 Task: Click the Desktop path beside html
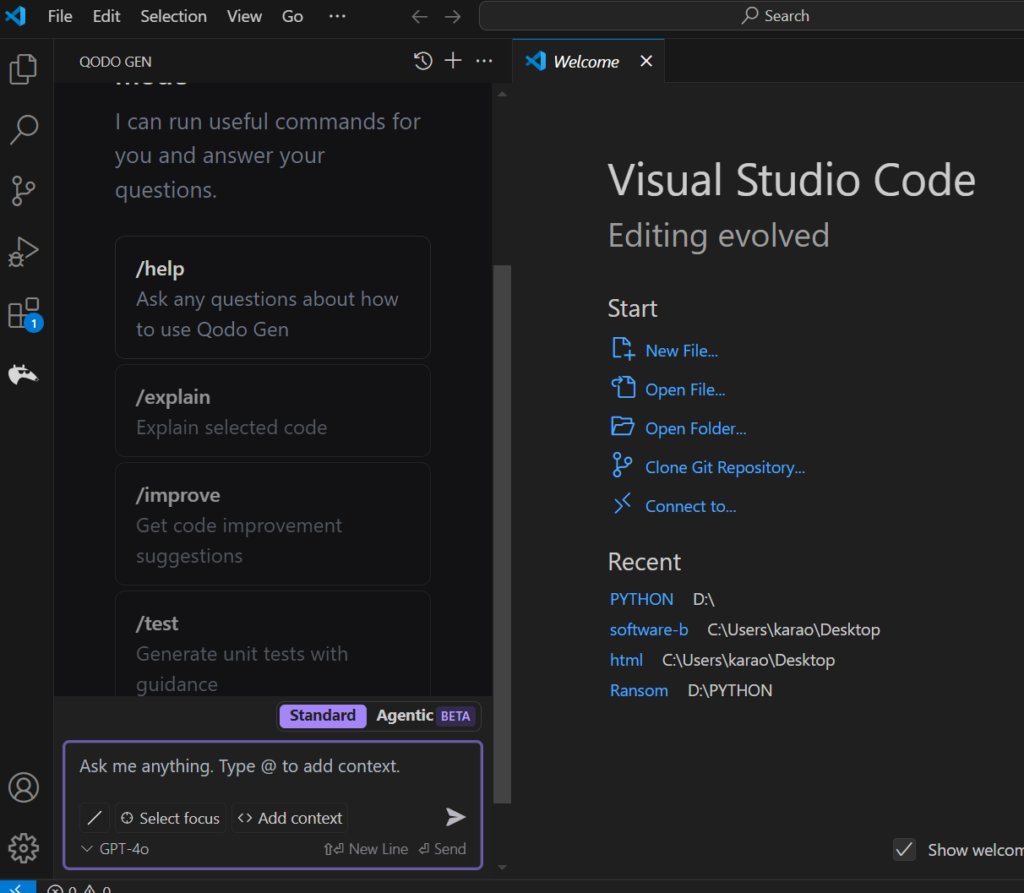point(748,660)
